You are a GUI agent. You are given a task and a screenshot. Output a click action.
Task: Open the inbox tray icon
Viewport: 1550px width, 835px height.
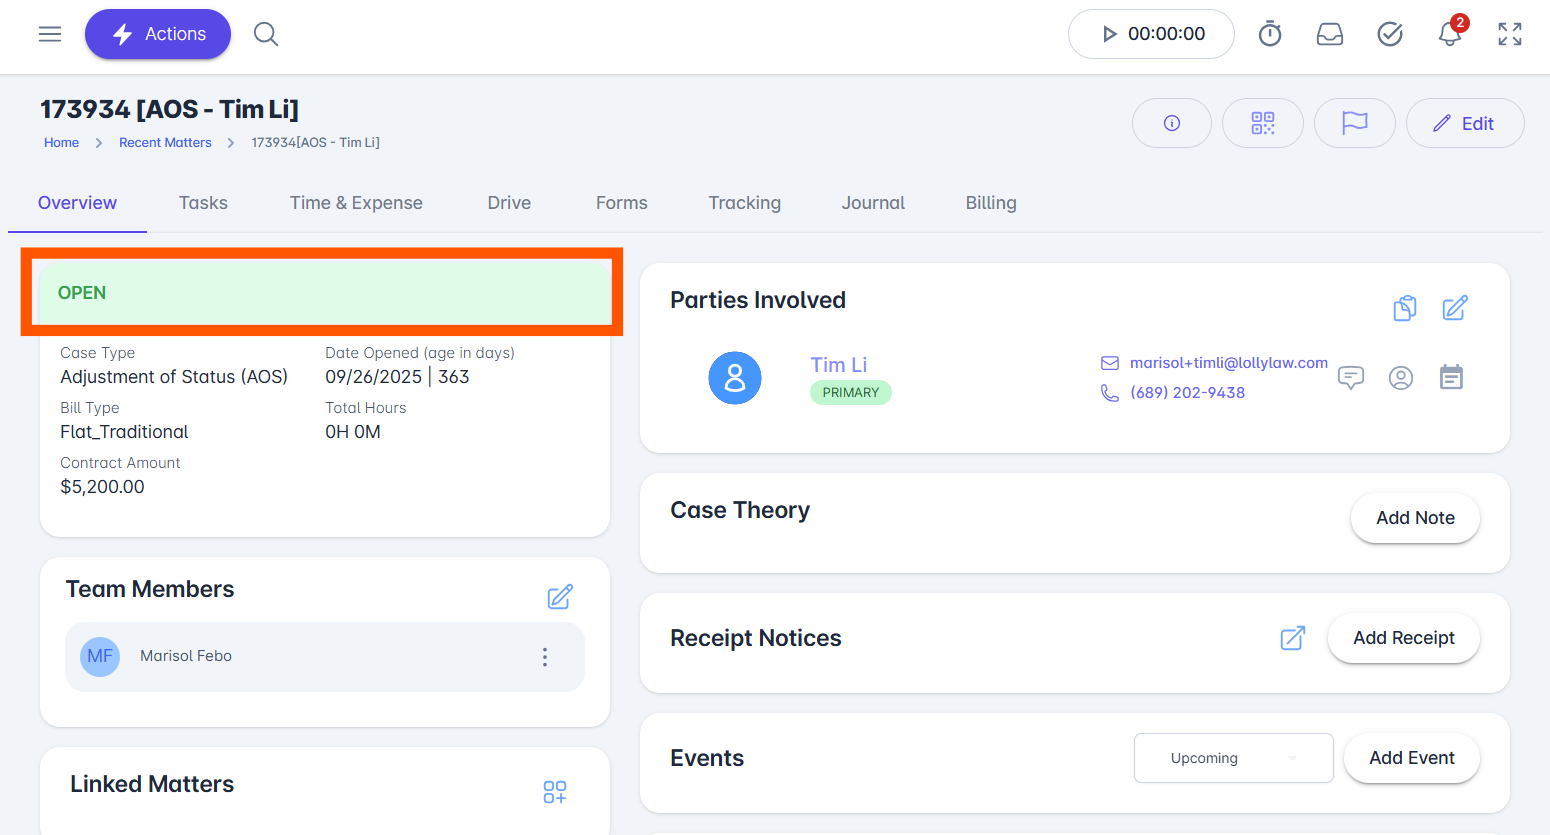(x=1330, y=34)
